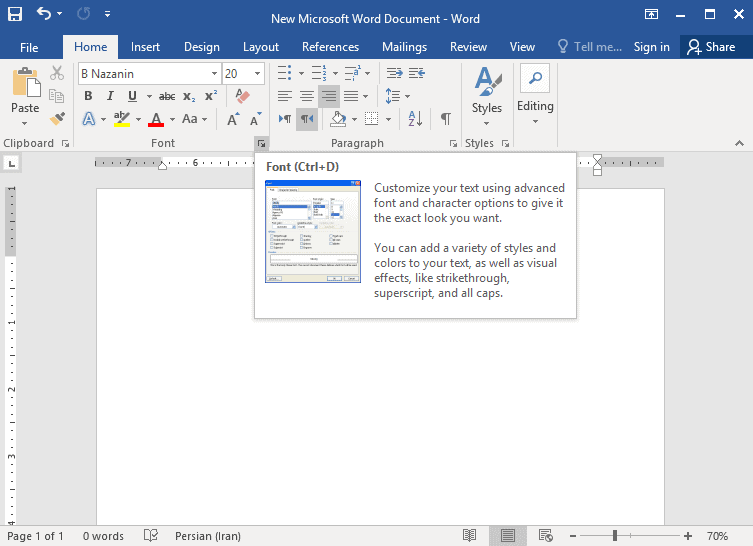Save the document with the floppy icon
Image resolution: width=753 pixels, height=546 pixels.
coord(15,14)
